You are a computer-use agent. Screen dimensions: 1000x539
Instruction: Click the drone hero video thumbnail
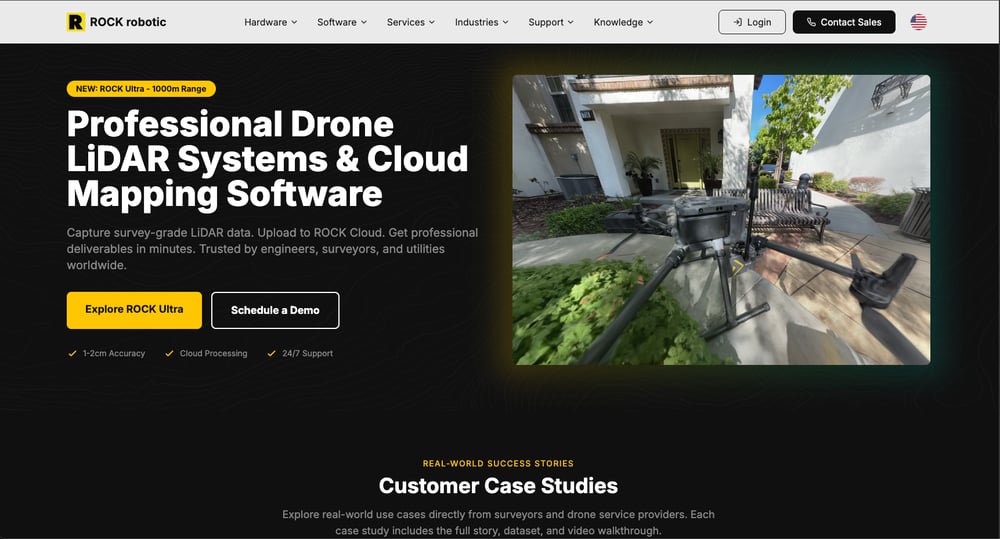(721, 219)
